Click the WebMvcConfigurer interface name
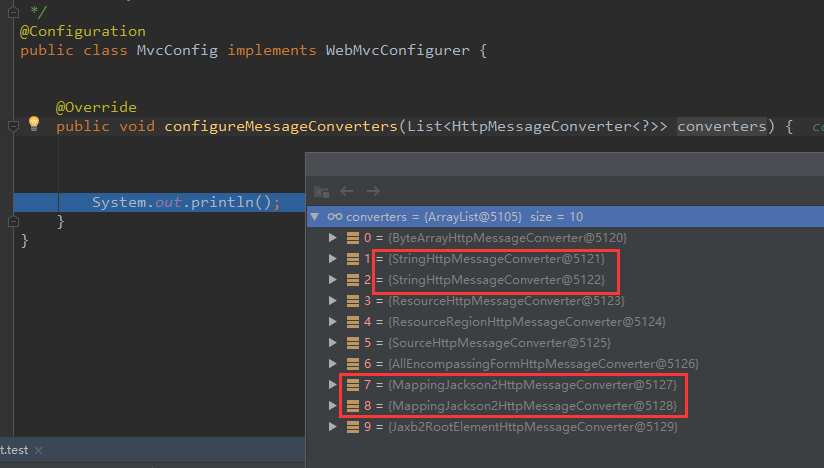824x468 pixels. (x=397, y=50)
